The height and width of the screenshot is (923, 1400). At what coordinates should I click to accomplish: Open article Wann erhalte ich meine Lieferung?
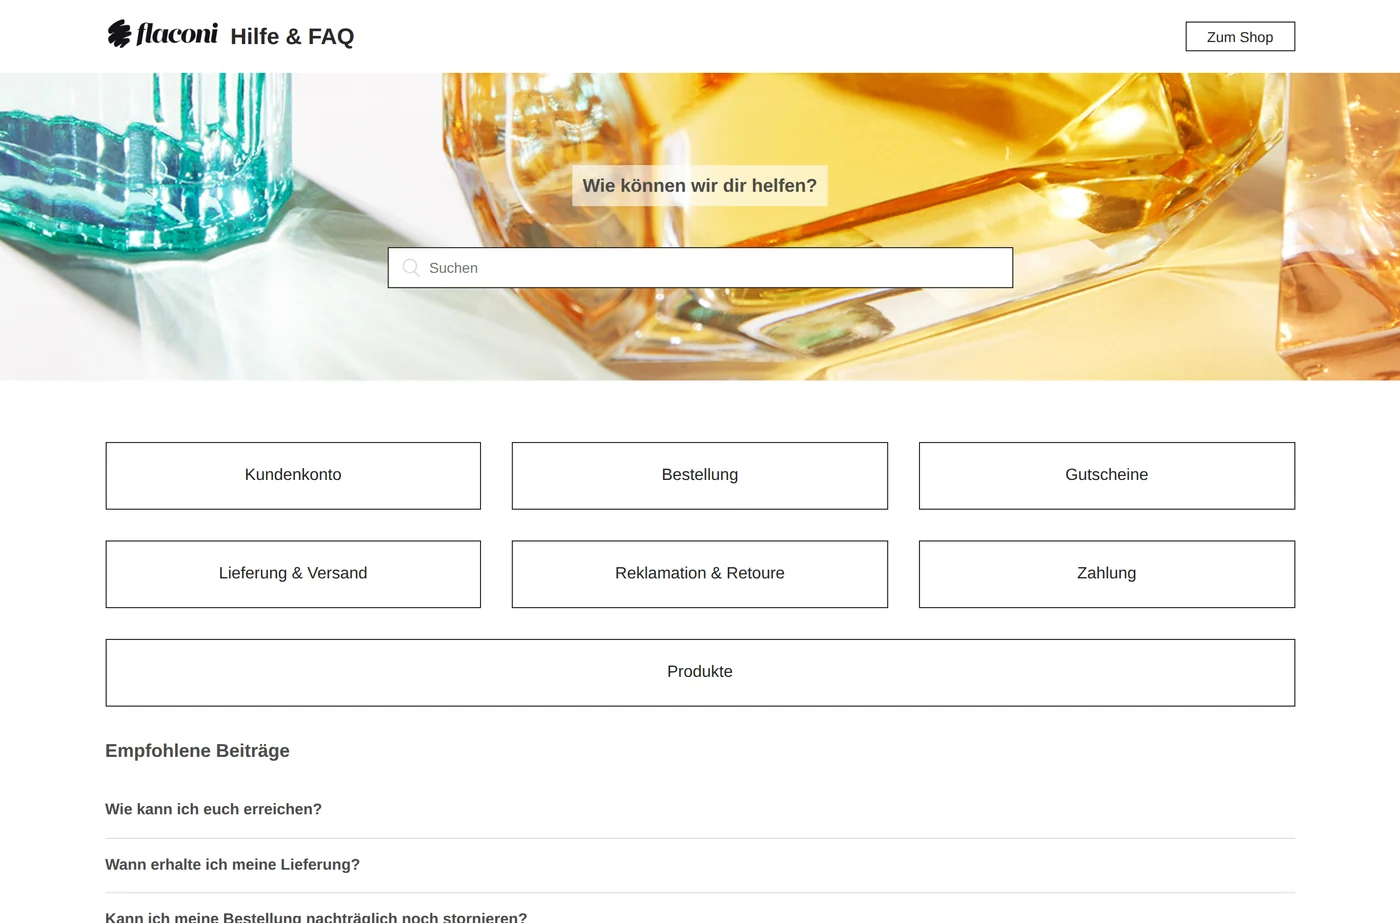click(x=232, y=865)
